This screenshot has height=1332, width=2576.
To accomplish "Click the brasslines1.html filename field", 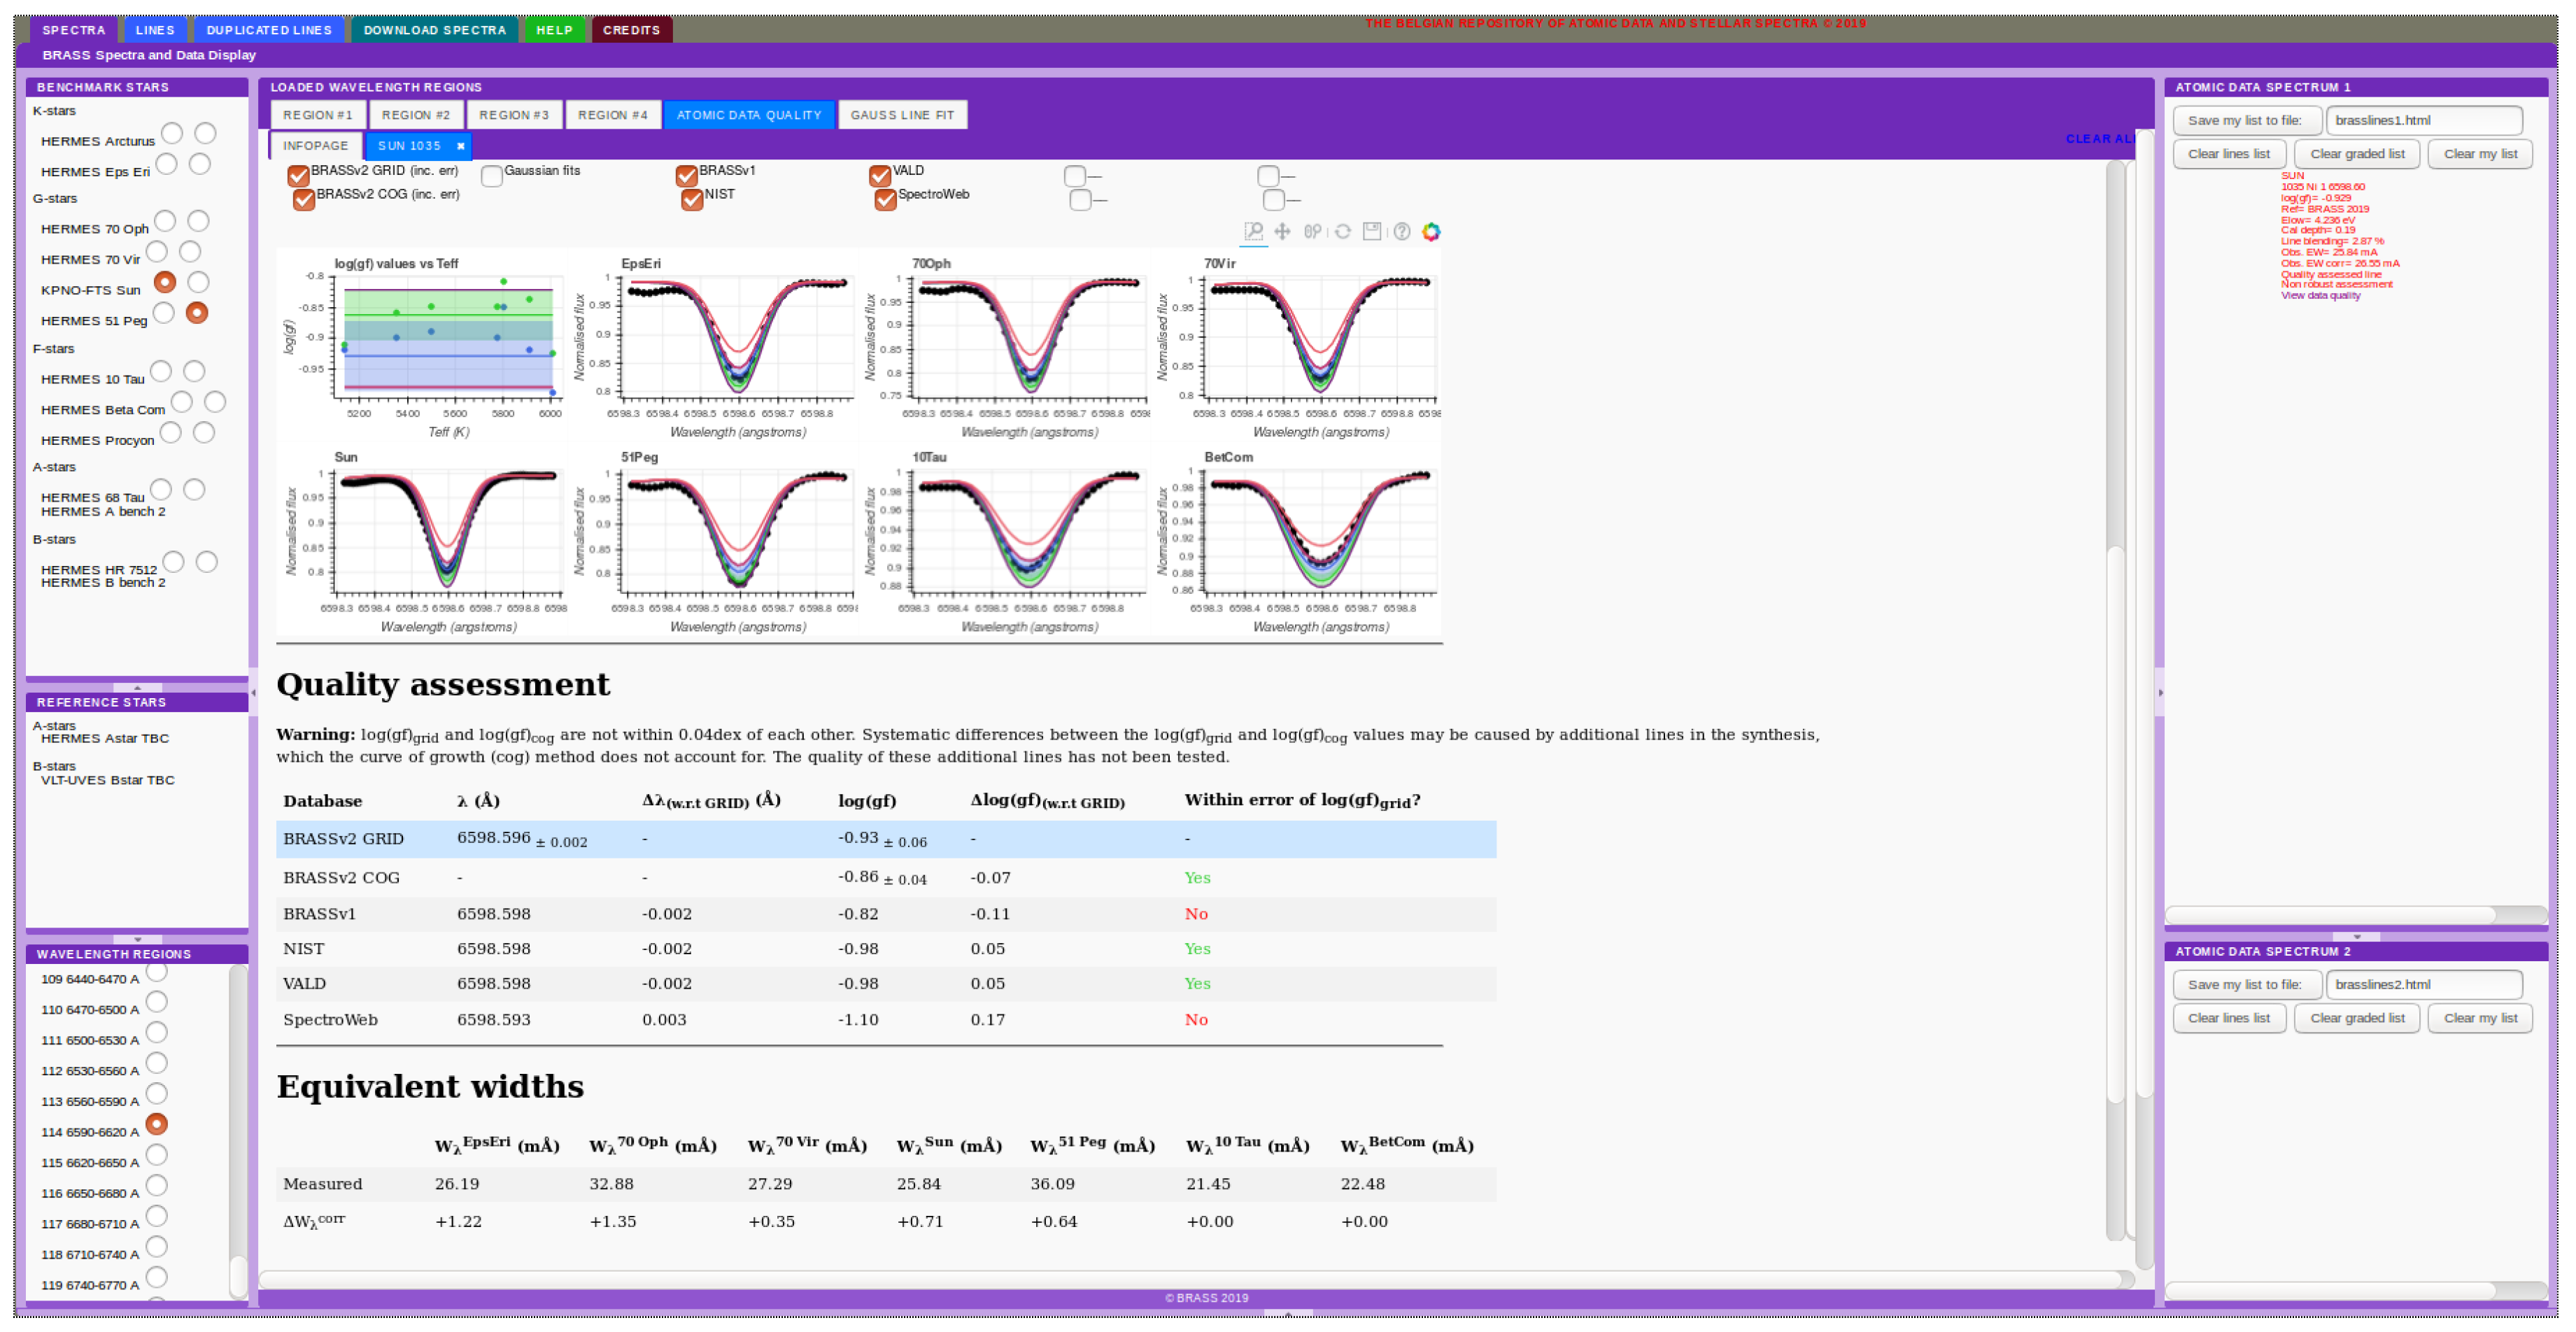I will [2423, 120].
